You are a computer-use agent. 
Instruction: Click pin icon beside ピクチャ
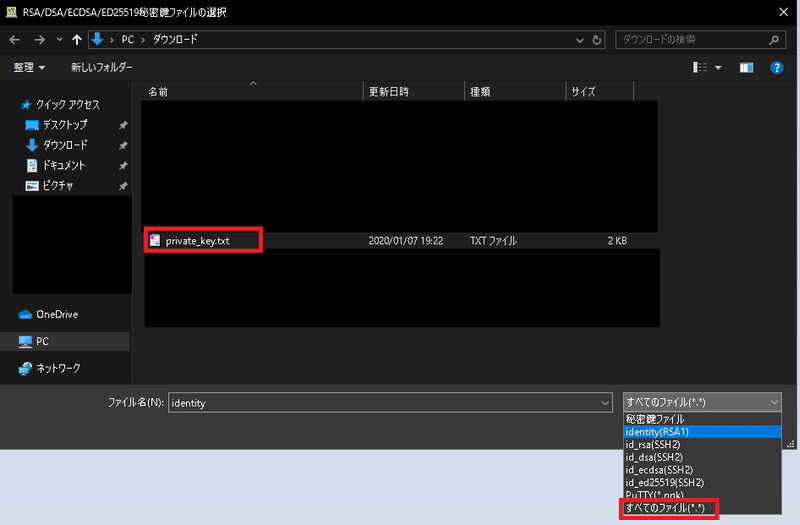pos(123,186)
